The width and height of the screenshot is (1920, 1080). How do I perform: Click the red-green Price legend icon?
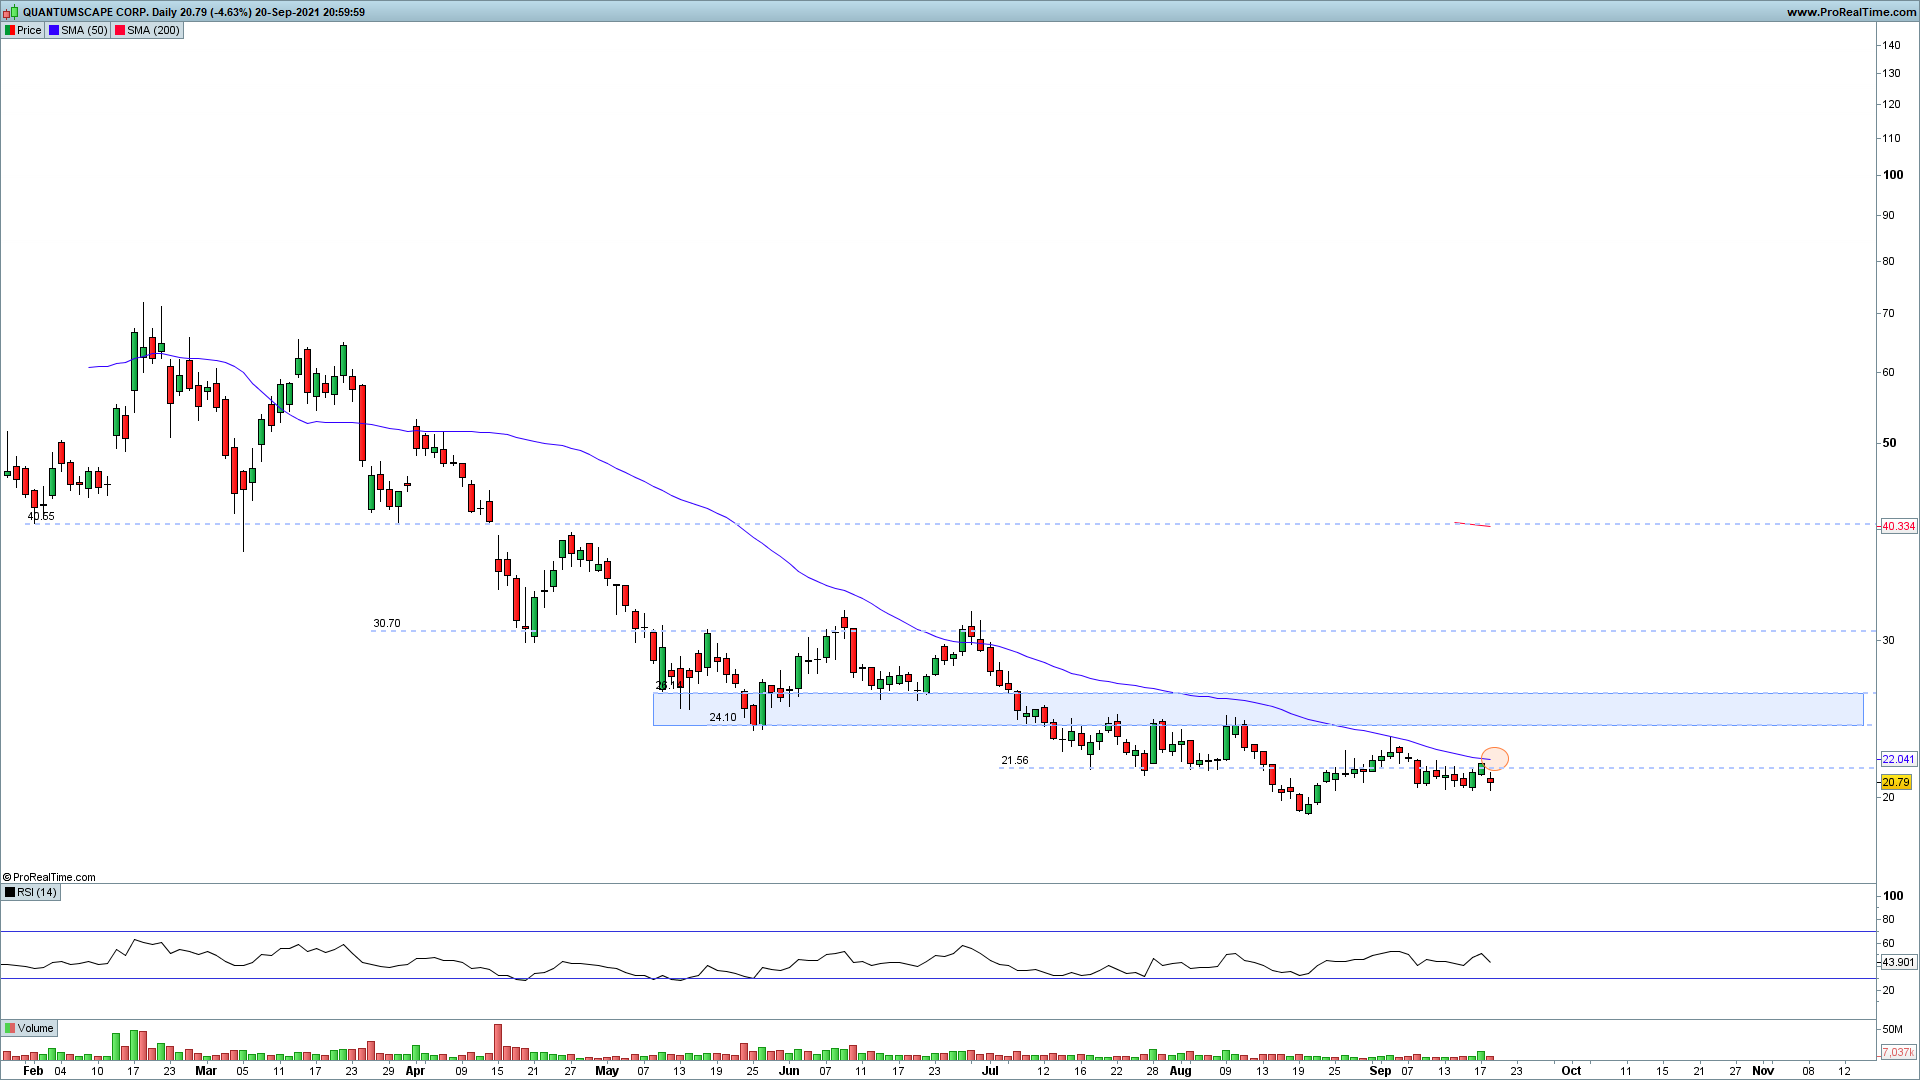(10, 30)
